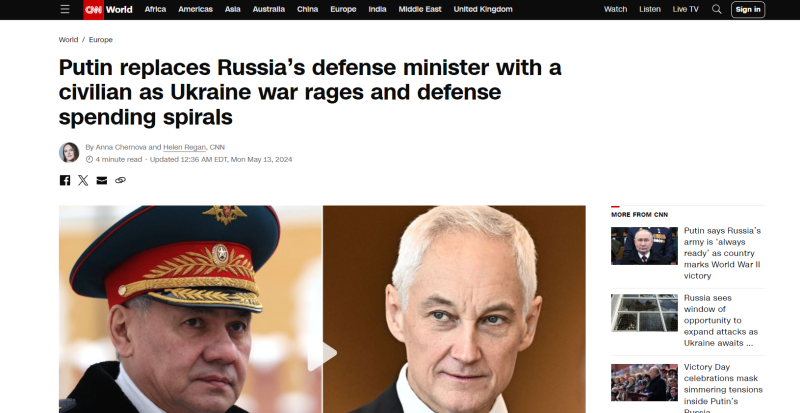Open the United Kingdom section
The image size is (800, 413).
coord(483,9)
